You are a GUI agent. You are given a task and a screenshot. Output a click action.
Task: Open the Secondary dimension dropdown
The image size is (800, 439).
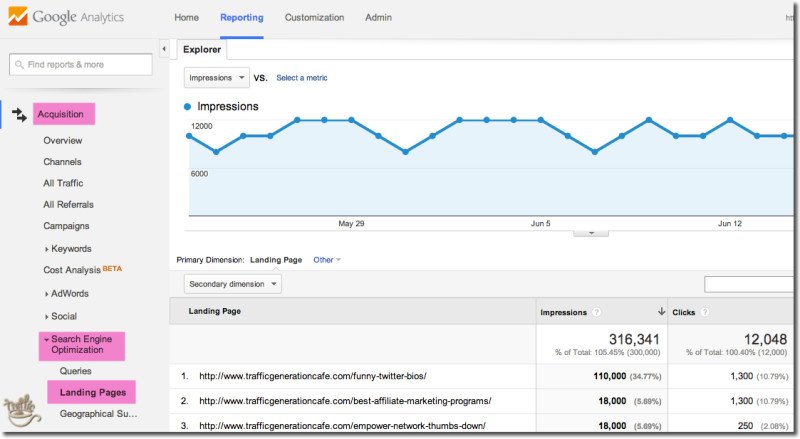233,284
